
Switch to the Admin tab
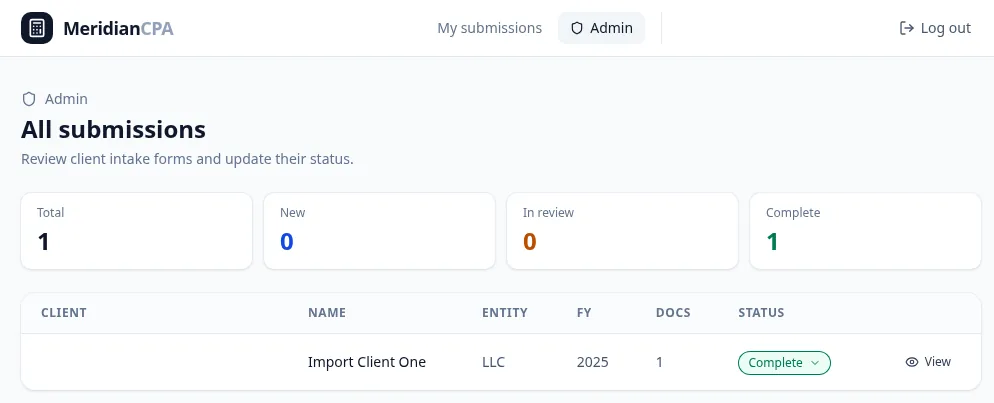coord(601,28)
